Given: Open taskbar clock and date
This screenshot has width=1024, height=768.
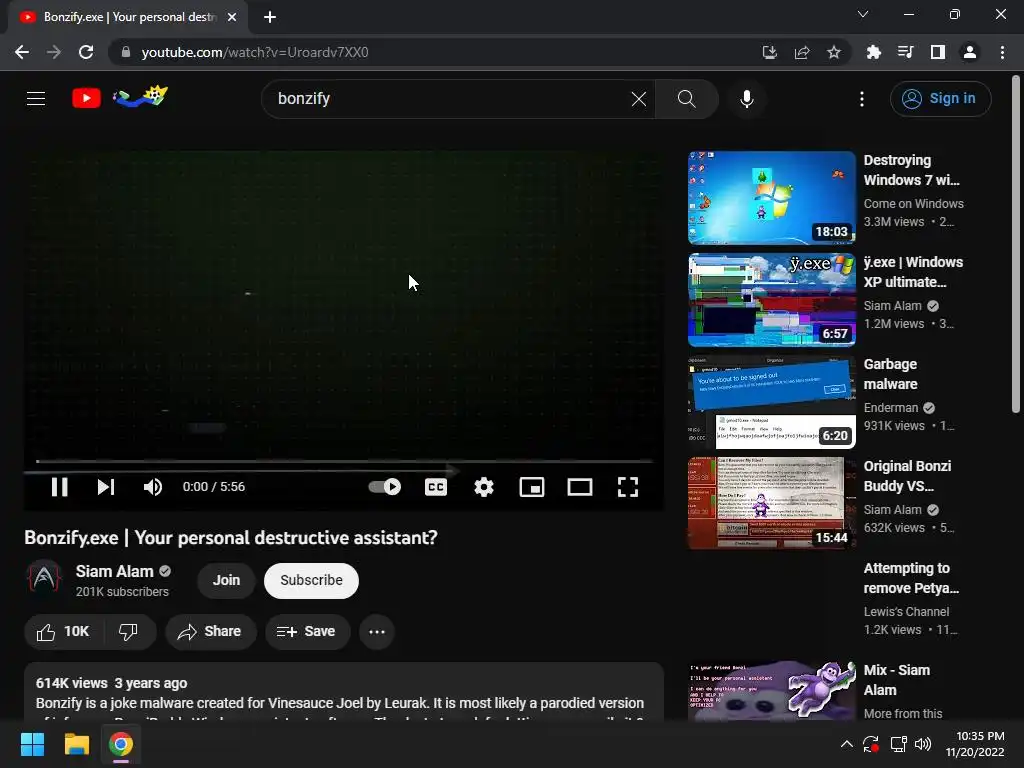Looking at the screenshot, I should coord(975,744).
